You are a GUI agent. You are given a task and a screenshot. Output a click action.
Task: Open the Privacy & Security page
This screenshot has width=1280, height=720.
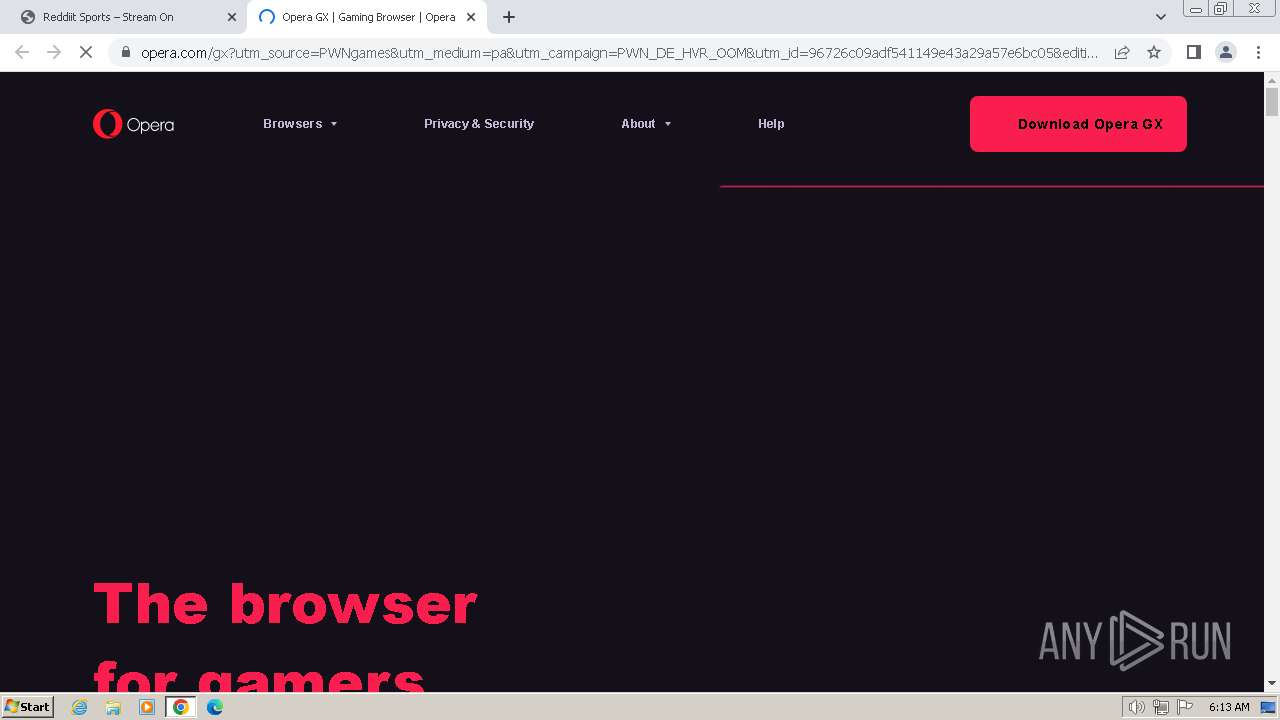(479, 124)
